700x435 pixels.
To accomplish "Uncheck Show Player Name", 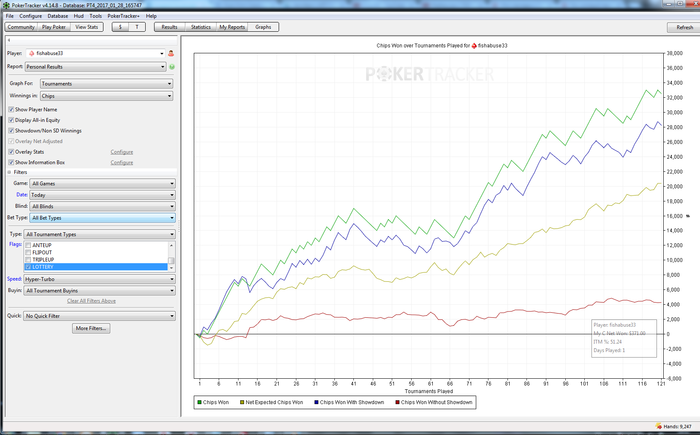I will click(11, 109).
